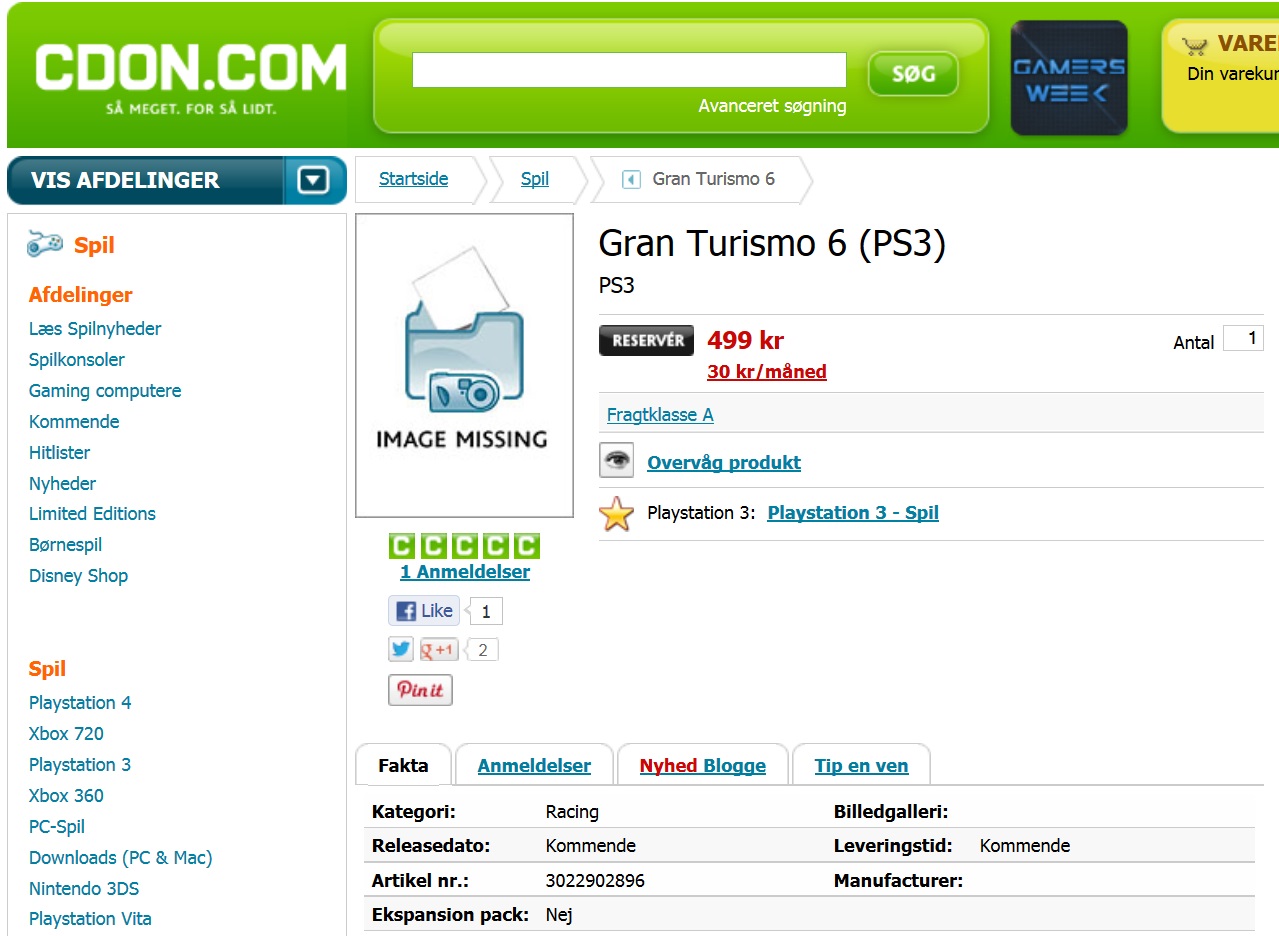This screenshot has height=936, width=1279.
Task: Open PC-Spil category
Action: point(57,827)
